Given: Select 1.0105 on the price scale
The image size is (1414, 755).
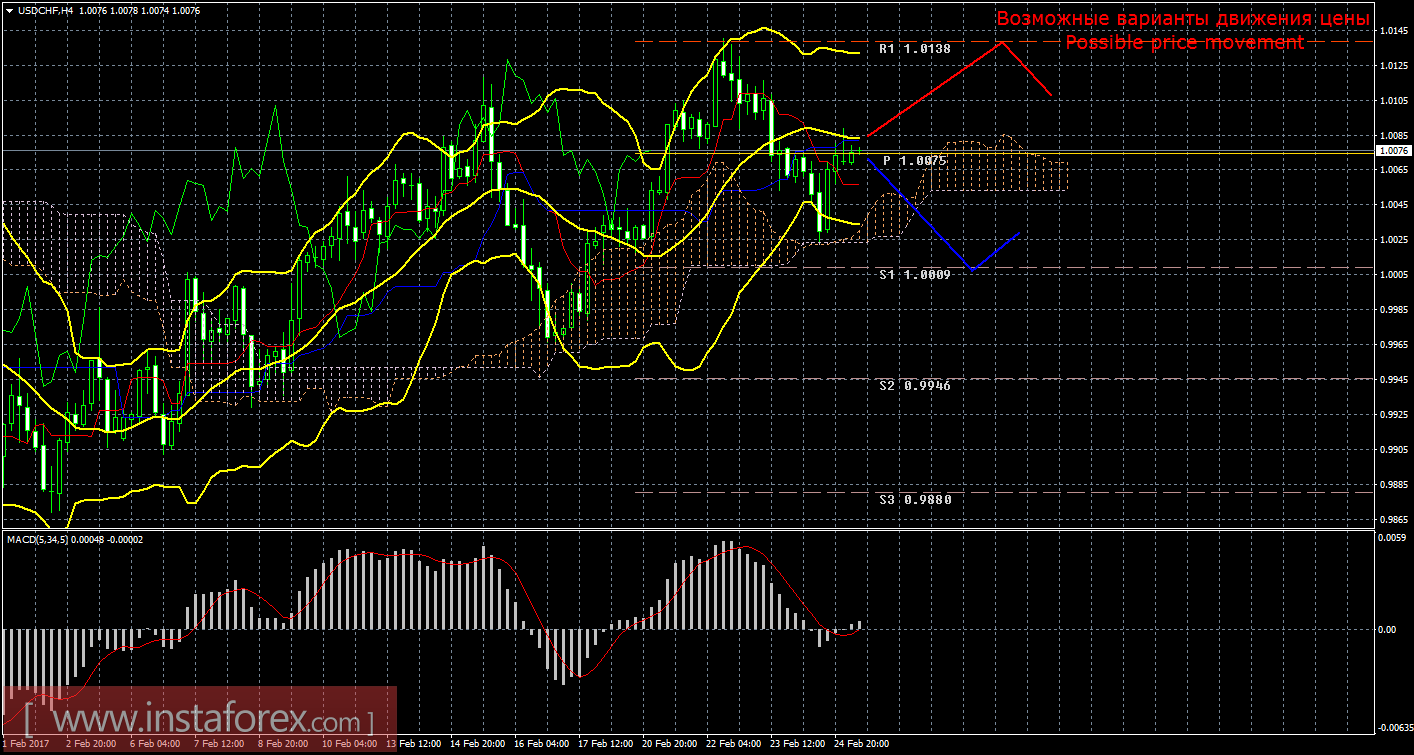Looking at the screenshot, I should point(1393,101).
